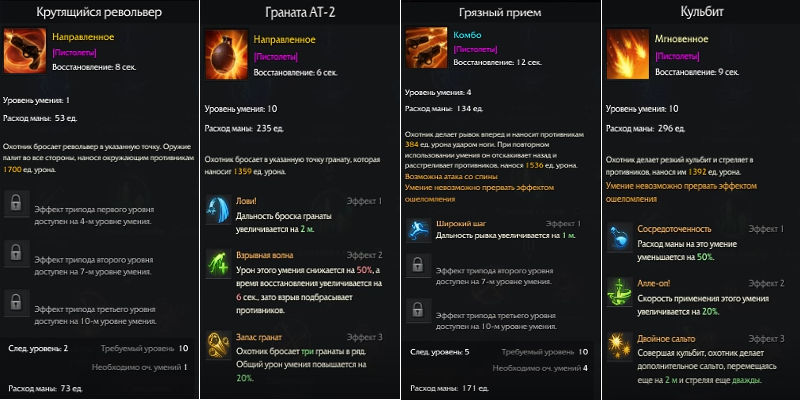Screen dimensions: 800x400
Task: Click the Пистолеты tag under Комбо
Action: [475, 49]
